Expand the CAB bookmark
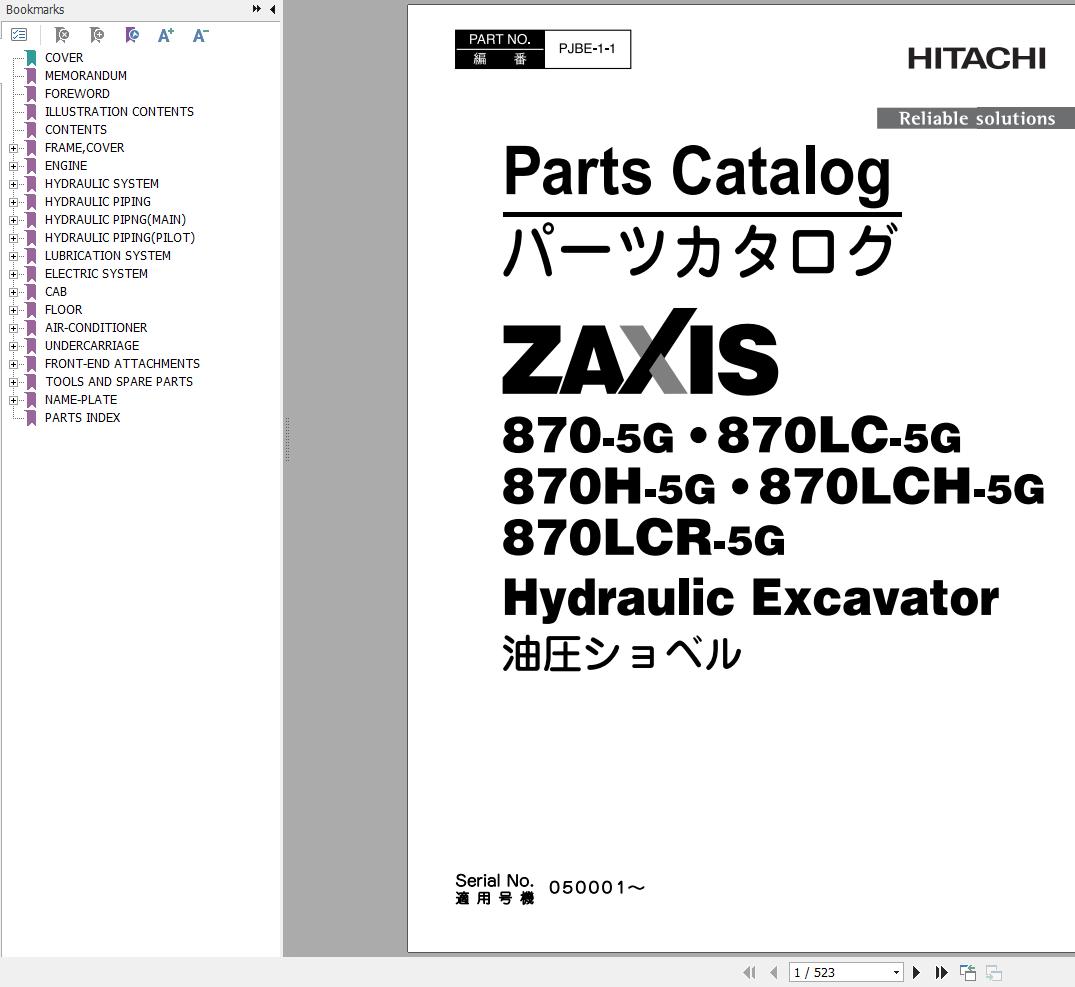Image resolution: width=1075 pixels, height=987 pixels. tap(13, 292)
